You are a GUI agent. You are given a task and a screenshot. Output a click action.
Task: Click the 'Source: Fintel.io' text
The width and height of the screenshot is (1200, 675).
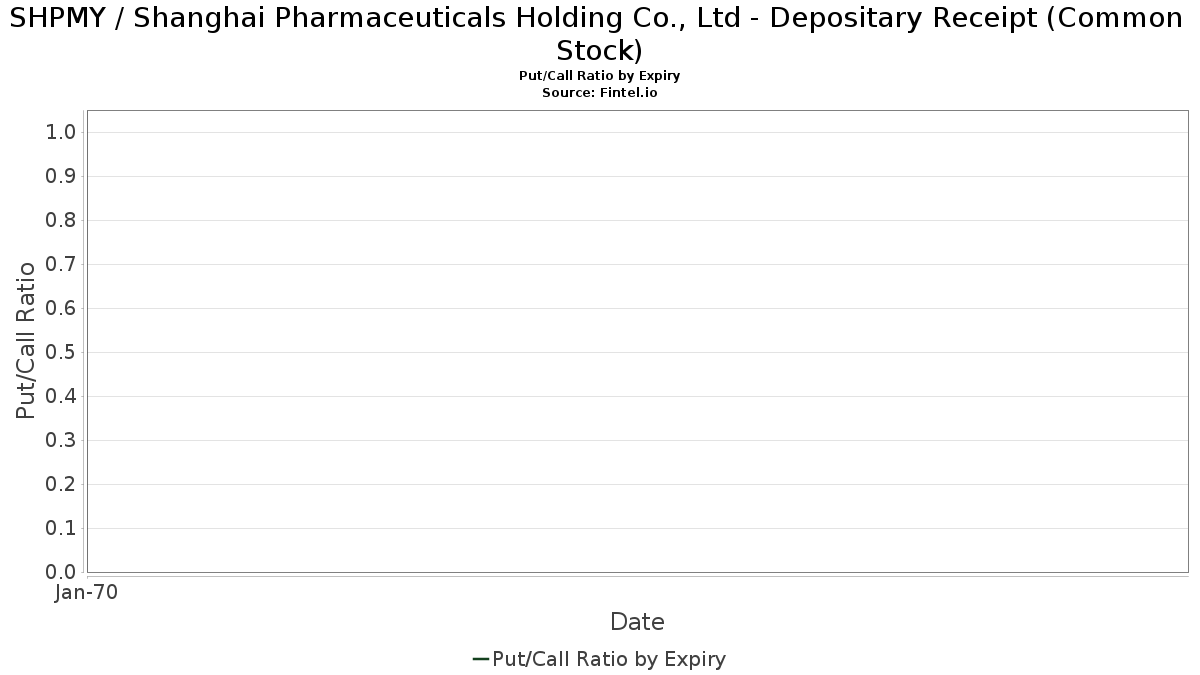pos(600,92)
